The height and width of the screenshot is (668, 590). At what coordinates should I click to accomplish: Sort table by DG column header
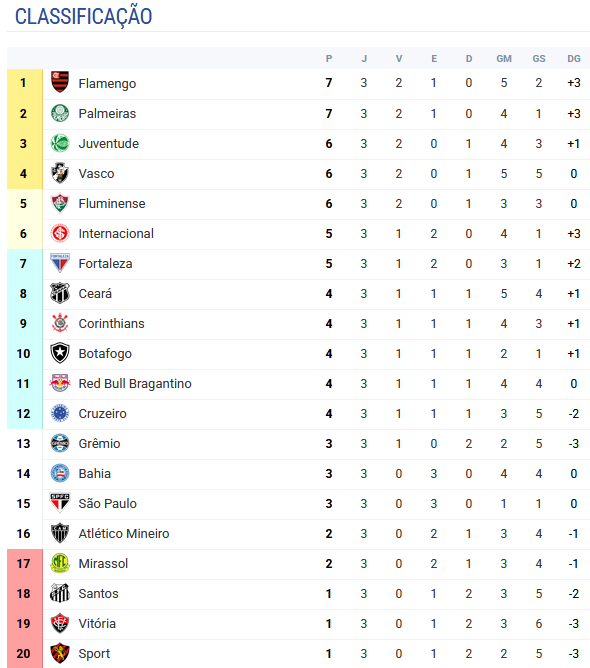pos(573,59)
